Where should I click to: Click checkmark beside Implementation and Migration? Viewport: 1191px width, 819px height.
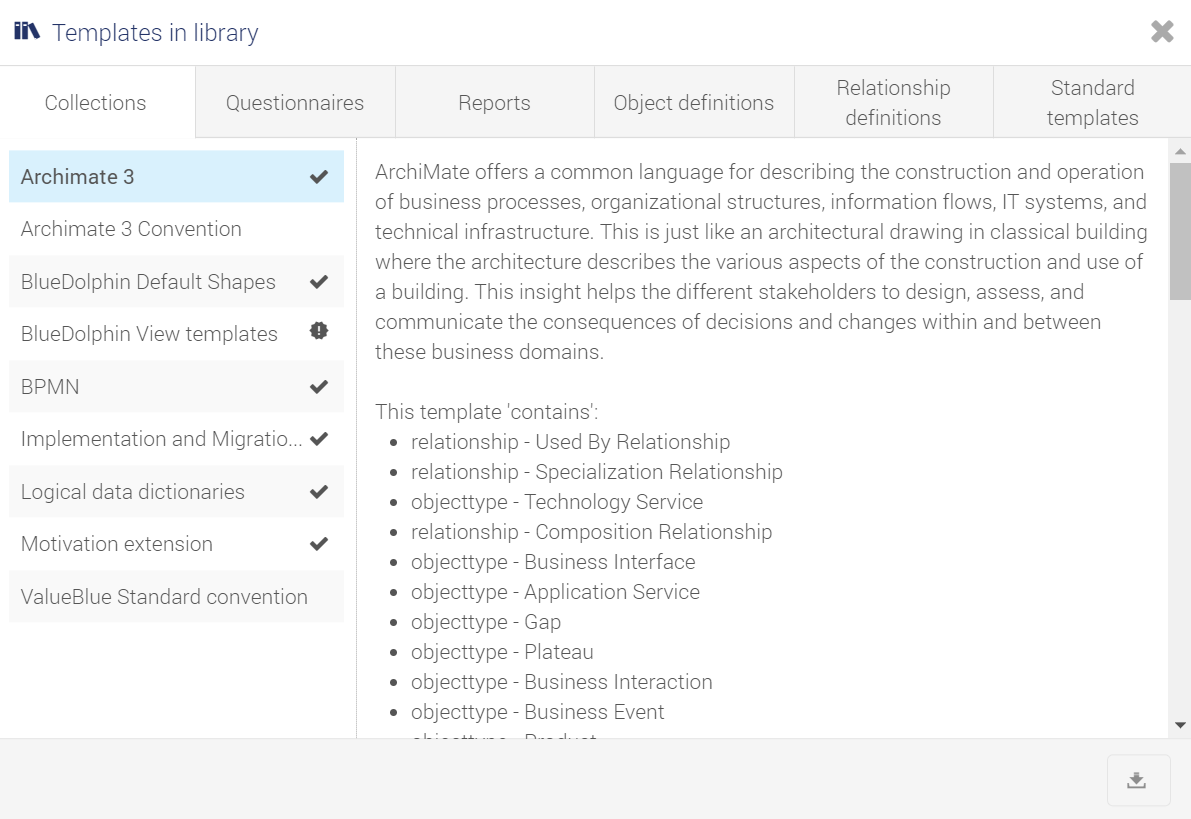(319, 439)
